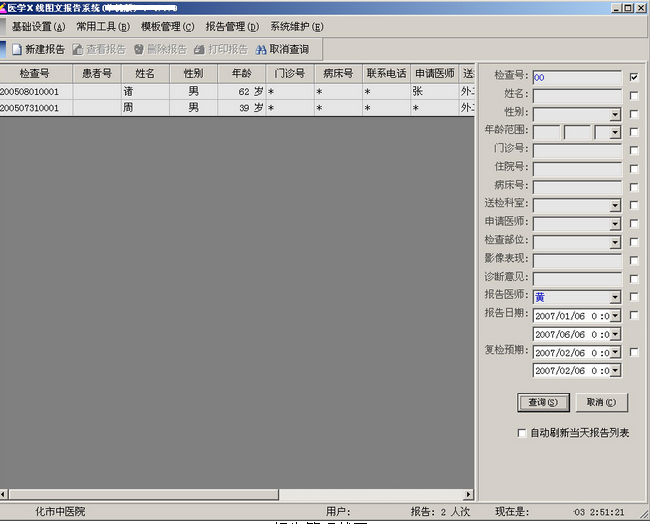
Task: Click the 化市中医院 status bar text
Action: coord(60,512)
